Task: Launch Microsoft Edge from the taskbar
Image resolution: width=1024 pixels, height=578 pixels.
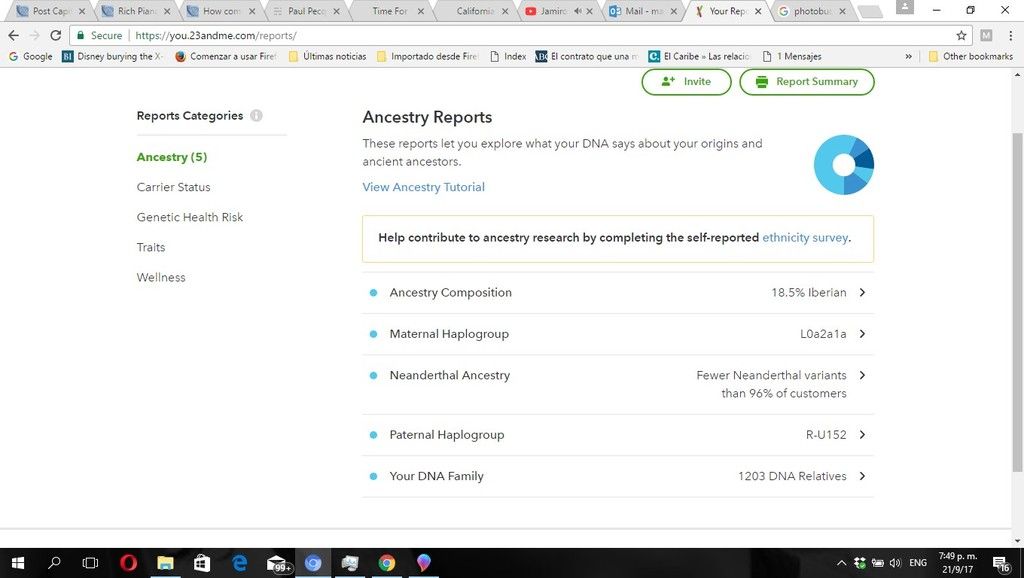Action: [x=240, y=562]
